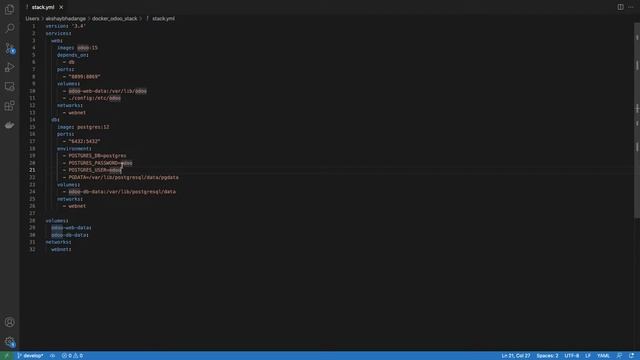Image resolution: width=640 pixels, height=360 pixels.
Task: Click docker_odoo_stack in the breadcrumb
Action: [x=114, y=19]
